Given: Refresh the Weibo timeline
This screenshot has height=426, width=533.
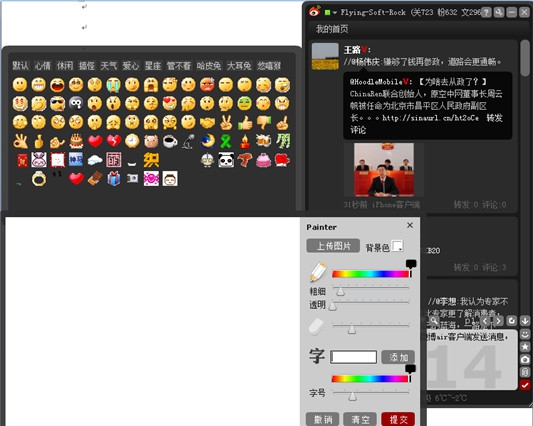Looking at the screenshot, I should [x=512, y=321].
